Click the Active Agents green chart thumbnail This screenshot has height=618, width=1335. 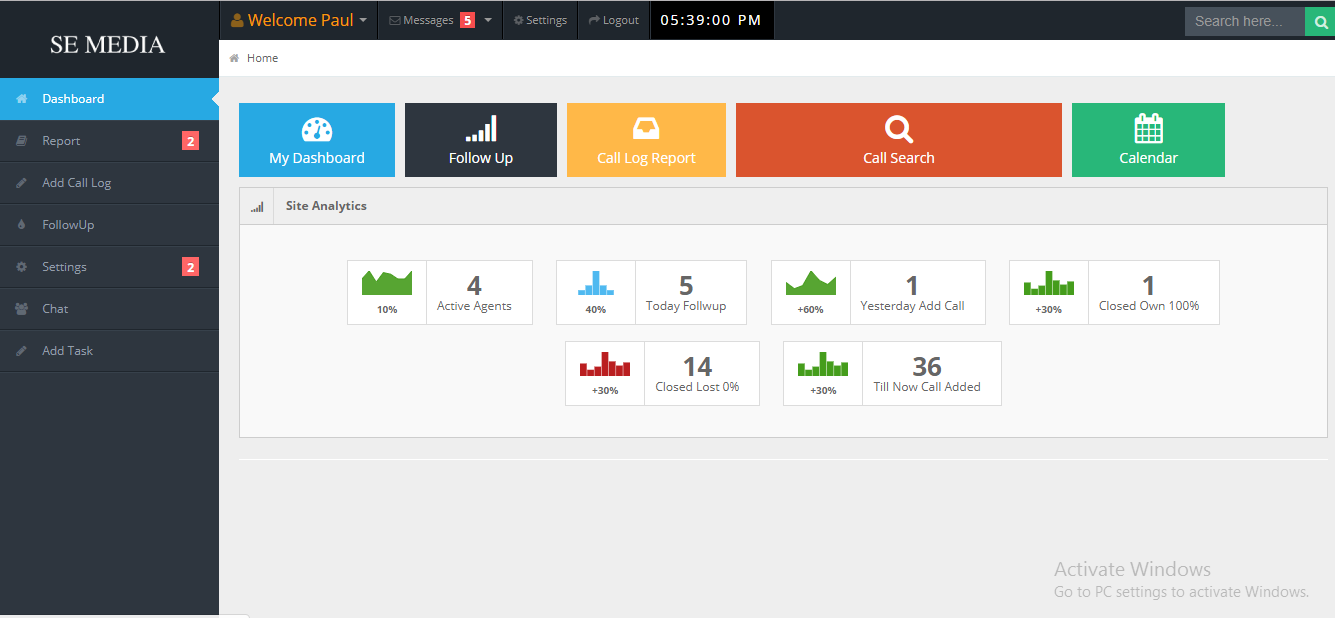coord(387,282)
